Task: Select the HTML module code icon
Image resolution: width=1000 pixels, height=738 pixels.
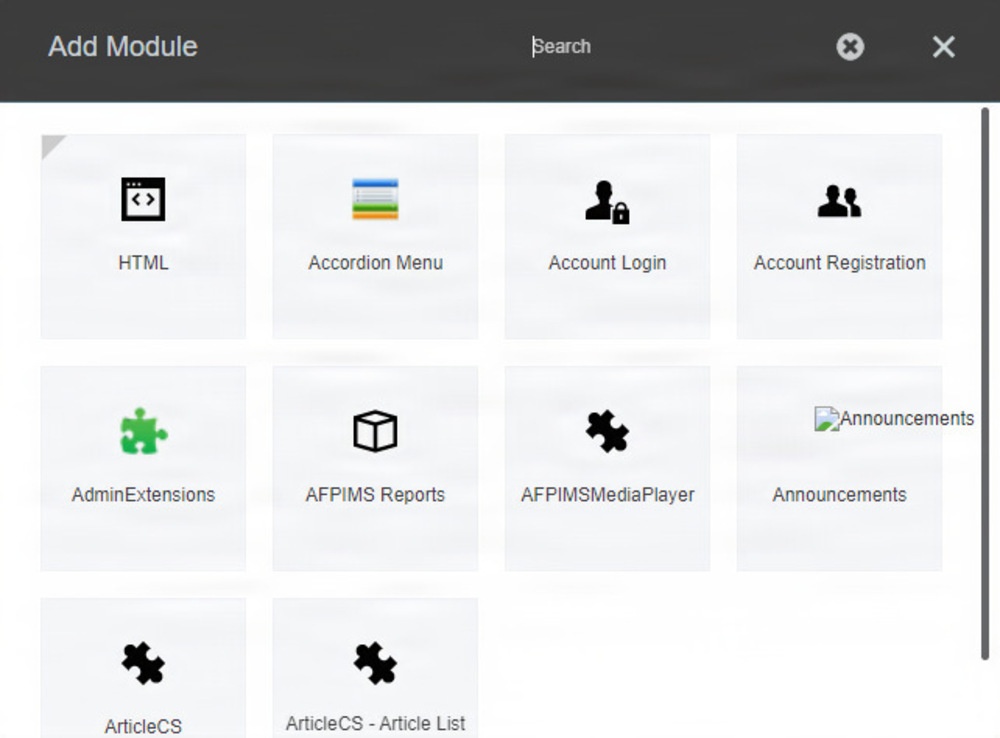Action: [143, 199]
